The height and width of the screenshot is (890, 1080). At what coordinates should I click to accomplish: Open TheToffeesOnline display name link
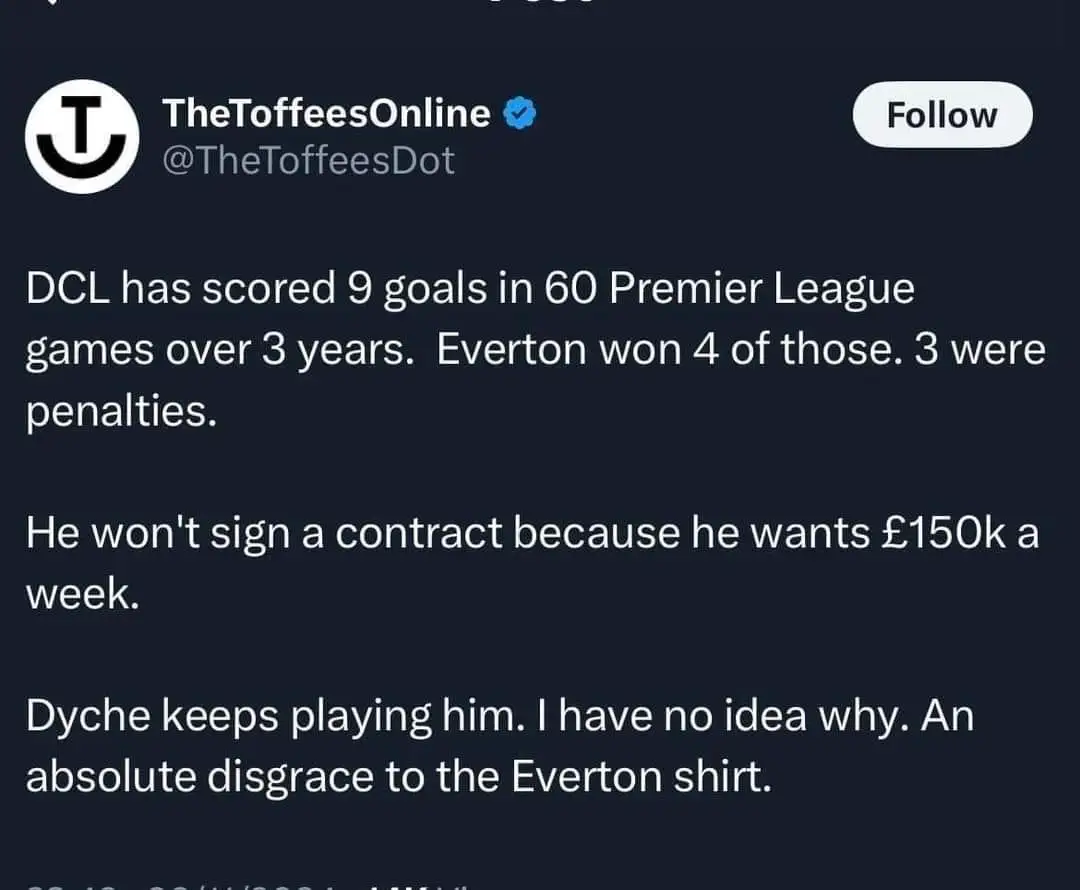pos(326,114)
